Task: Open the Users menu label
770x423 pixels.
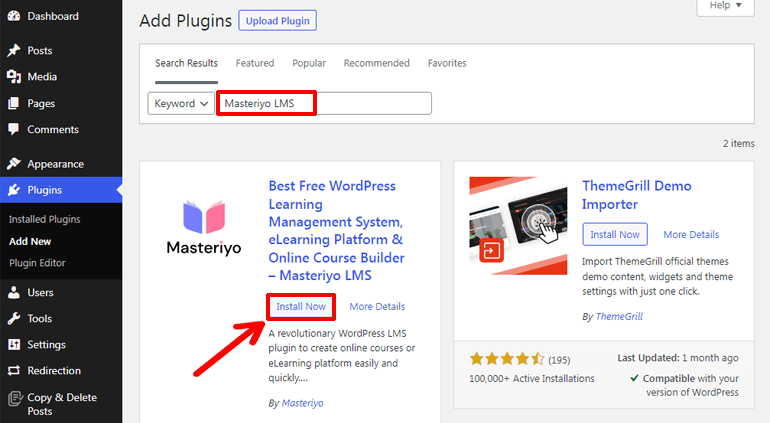Action: pyautogui.click(x=40, y=293)
